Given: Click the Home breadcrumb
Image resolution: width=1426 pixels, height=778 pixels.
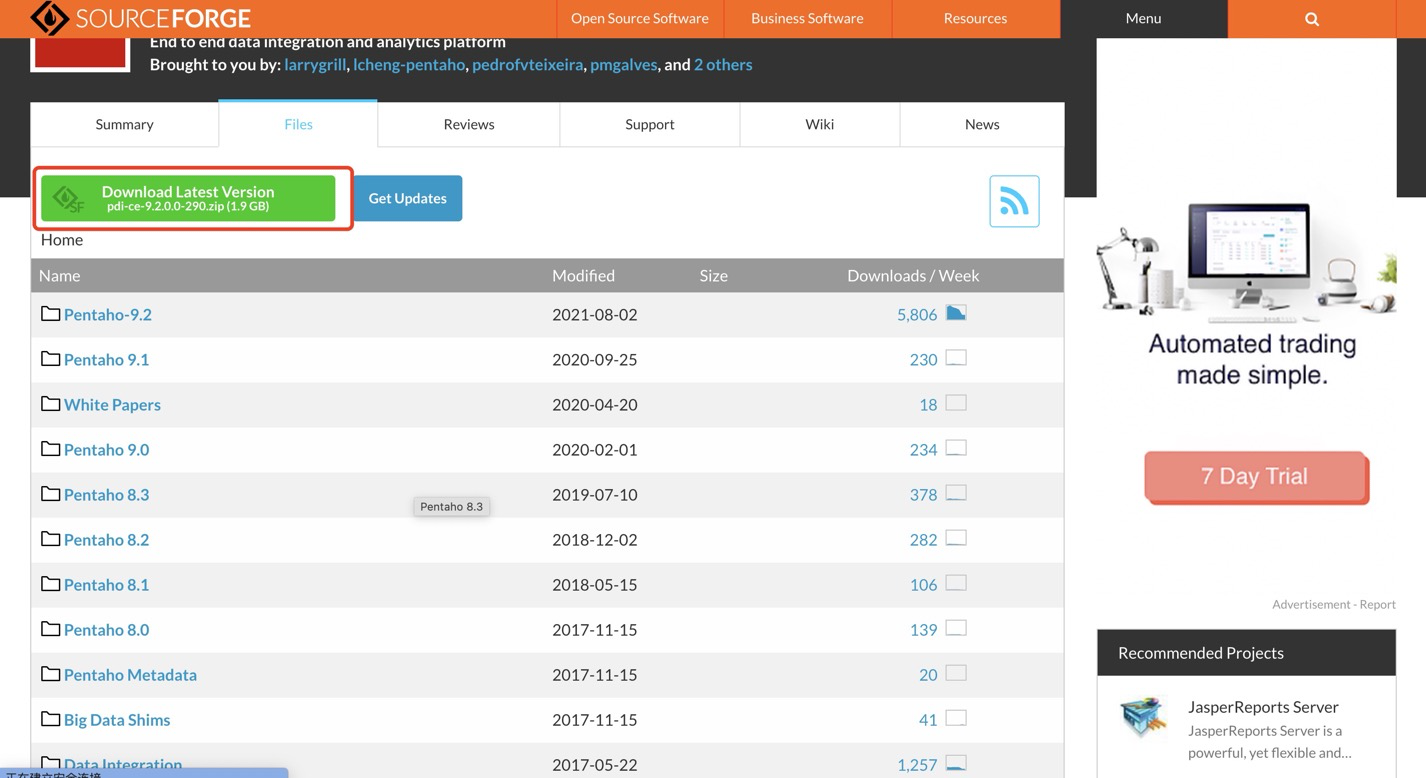Looking at the screenshot, I should coord(62,240).
